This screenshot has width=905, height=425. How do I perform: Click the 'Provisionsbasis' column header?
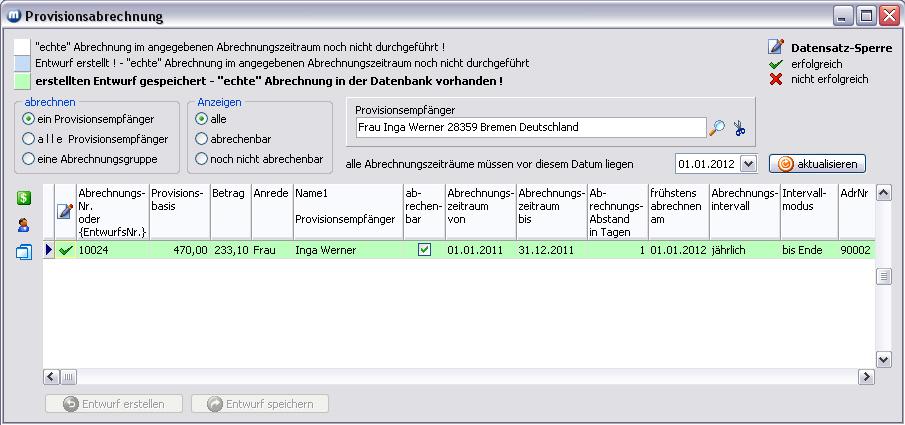tap(177, 198)
